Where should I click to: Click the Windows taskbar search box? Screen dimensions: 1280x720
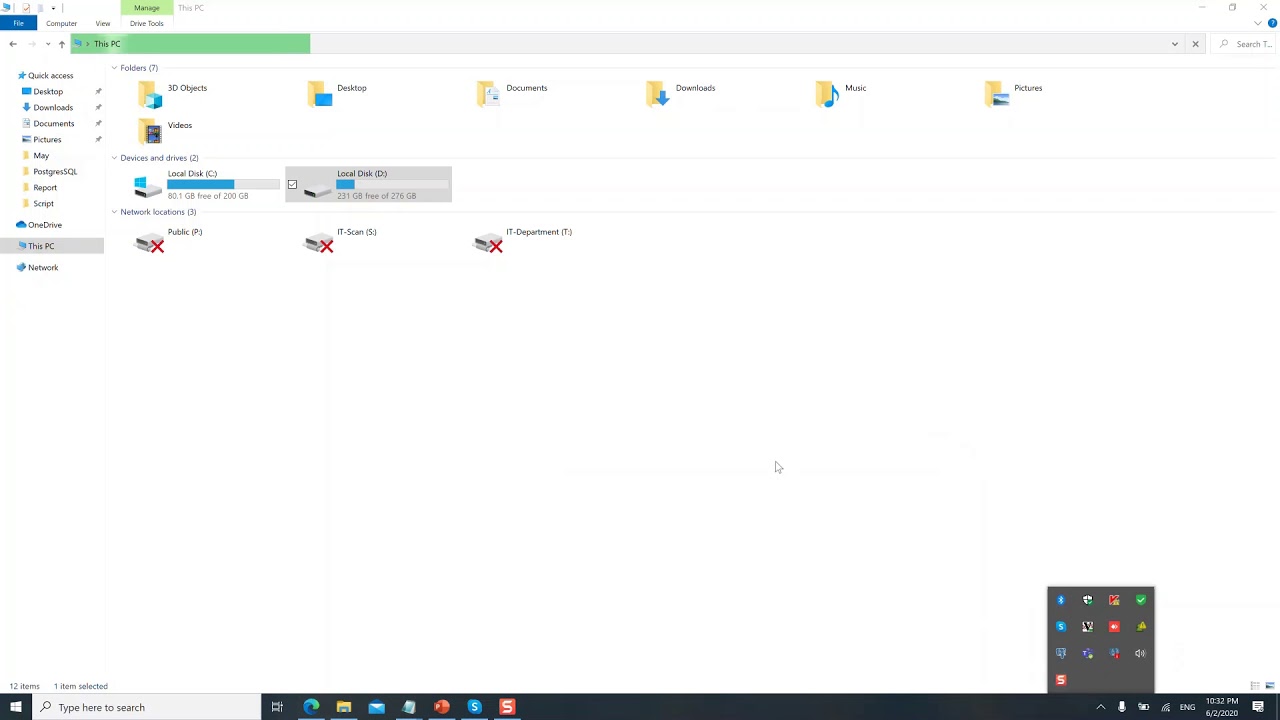[x=146, y=707]
